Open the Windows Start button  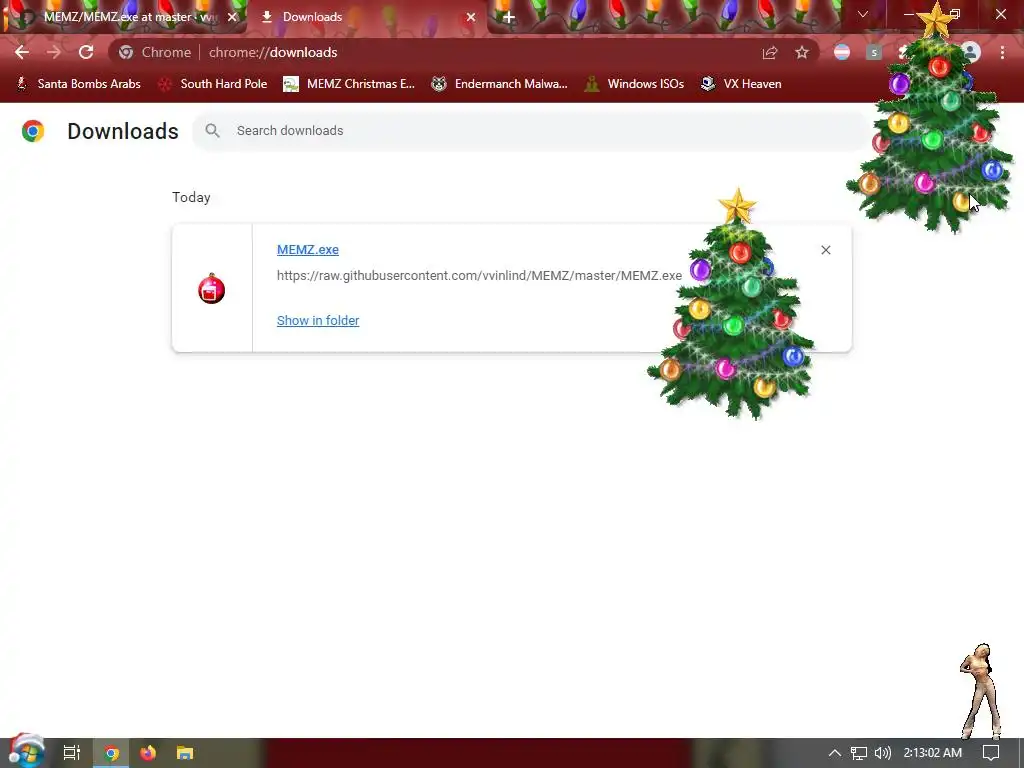(26, 752)
